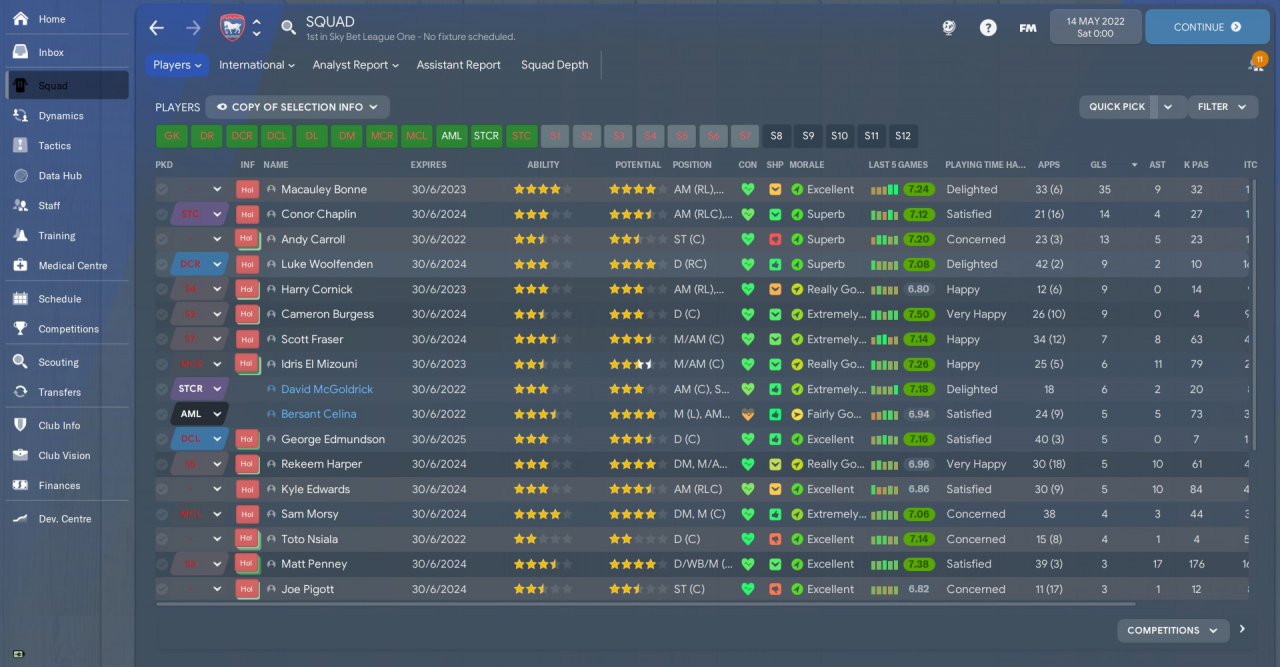The width and height of the screenshot is (1280, 667).
Task: Expand the Copy of Selection Info view dropdown
Action: 297,107
